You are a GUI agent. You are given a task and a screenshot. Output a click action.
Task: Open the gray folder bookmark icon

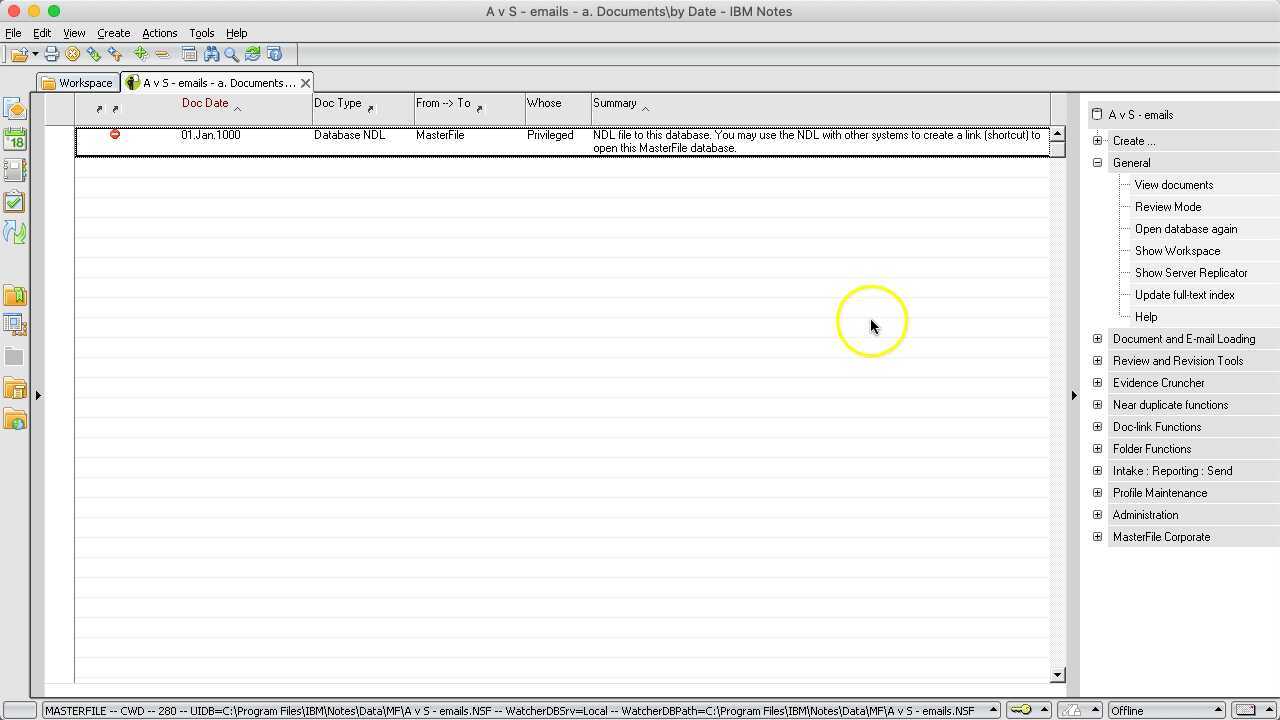coord(15,356)
